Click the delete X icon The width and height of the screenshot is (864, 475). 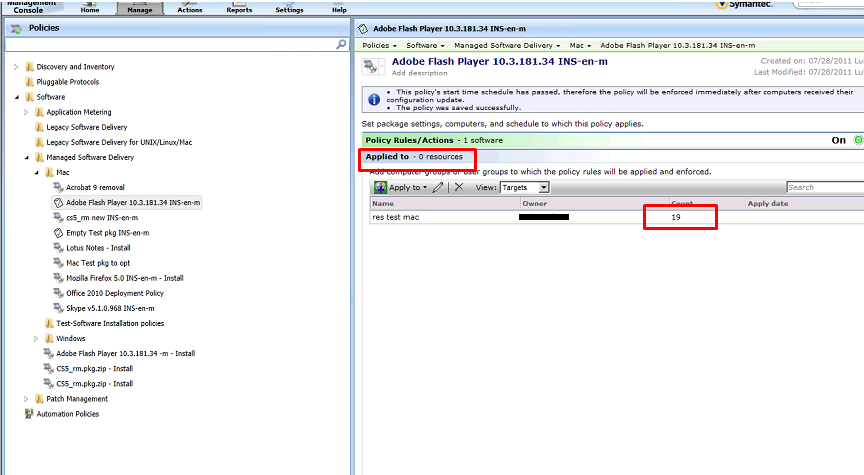pos(458,187)
